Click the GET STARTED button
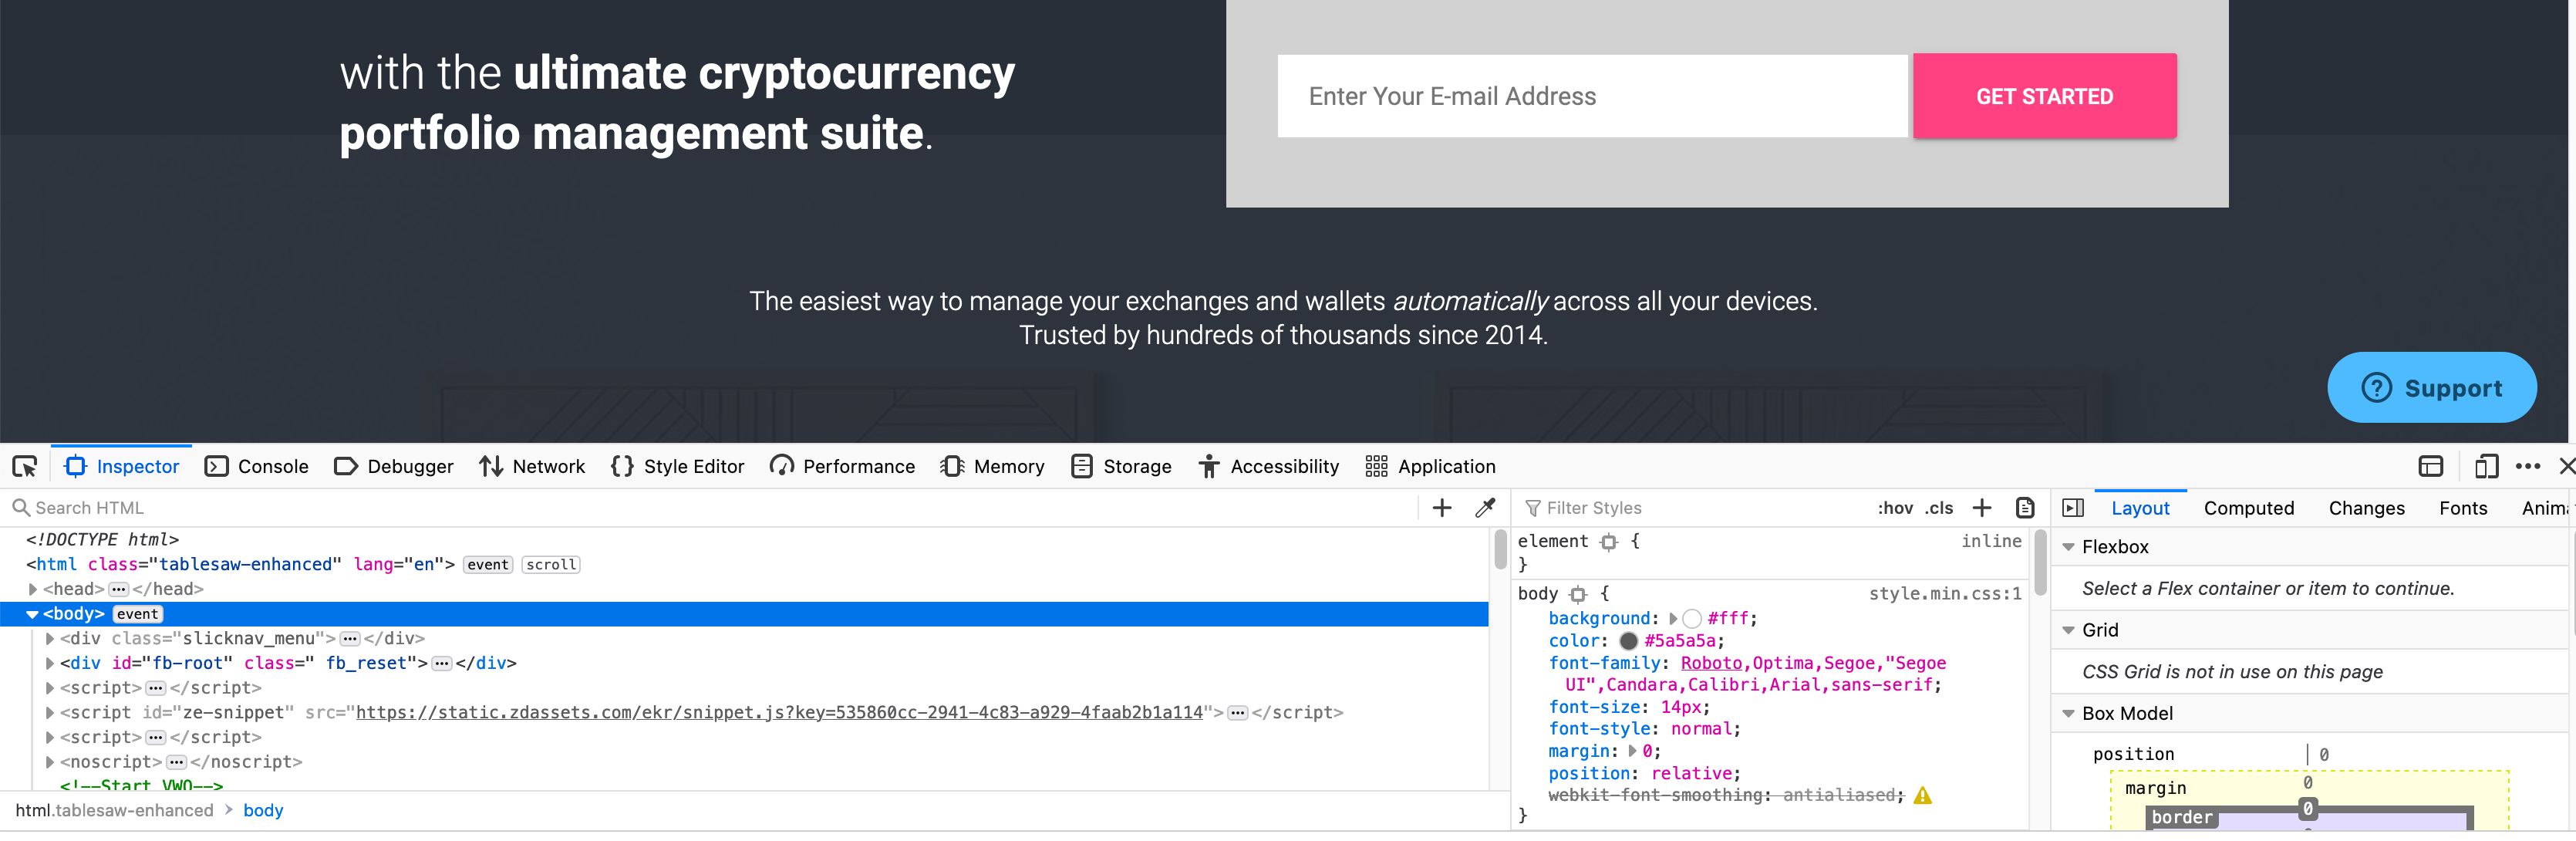 [2044, 96]
